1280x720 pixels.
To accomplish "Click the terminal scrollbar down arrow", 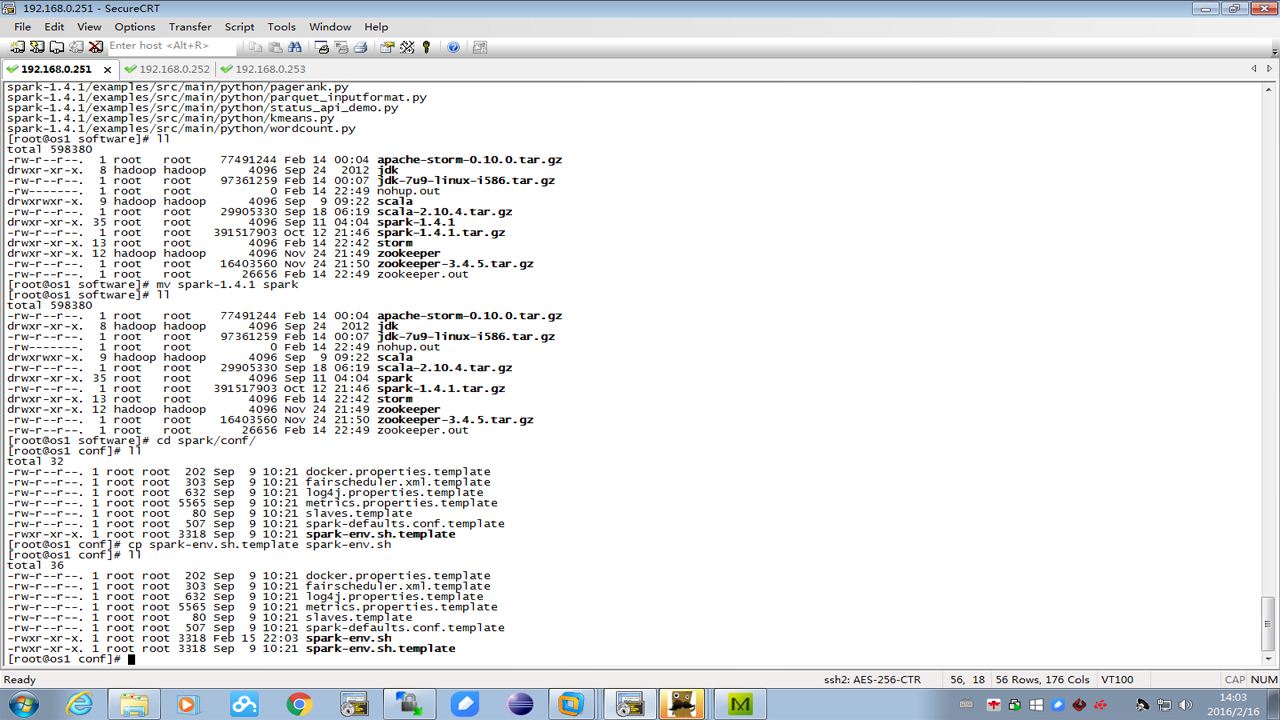I will click(1269, 660).
